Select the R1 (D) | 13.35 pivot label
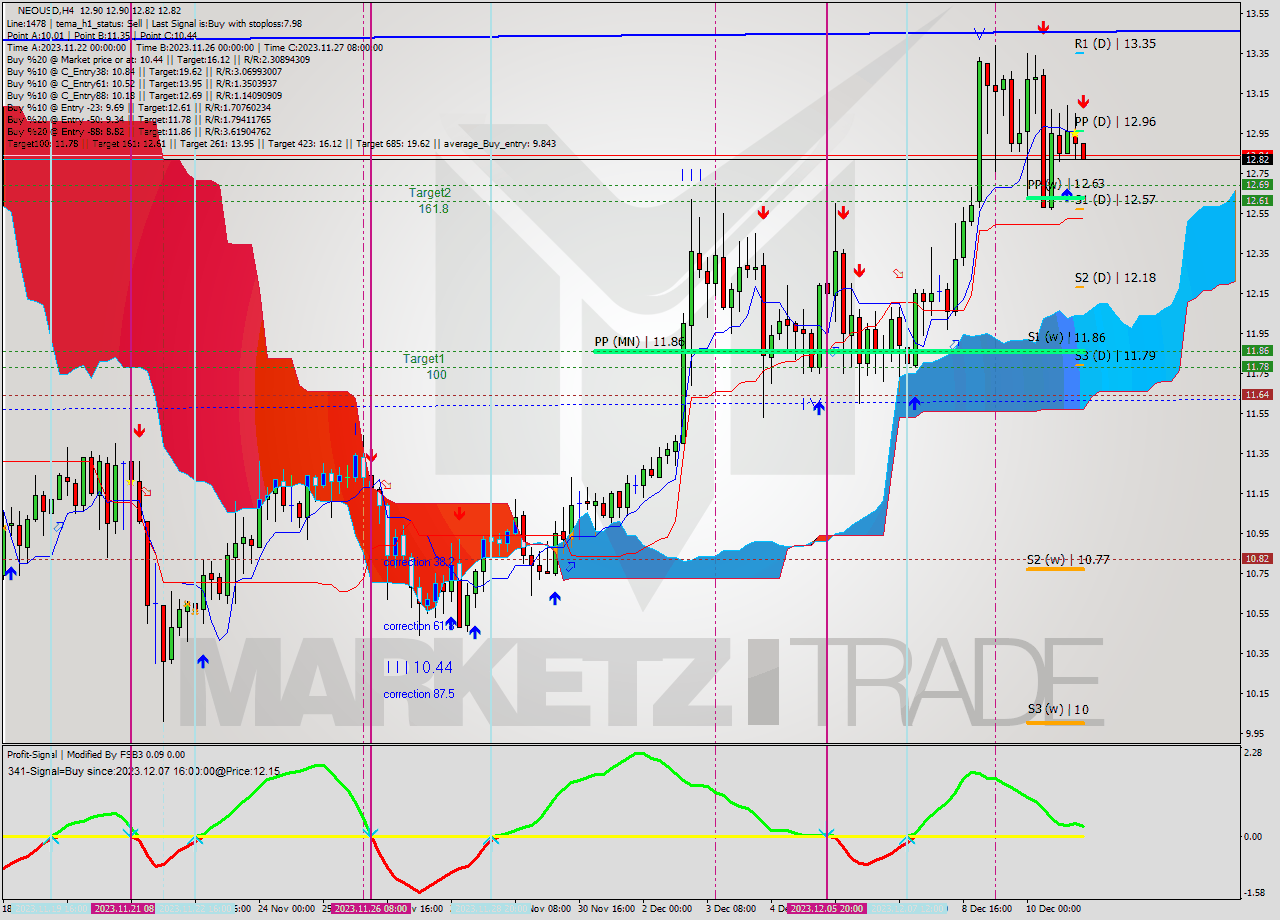Image resolution: width=1280 pixels, height=920 pixels. coord(1115,44)
